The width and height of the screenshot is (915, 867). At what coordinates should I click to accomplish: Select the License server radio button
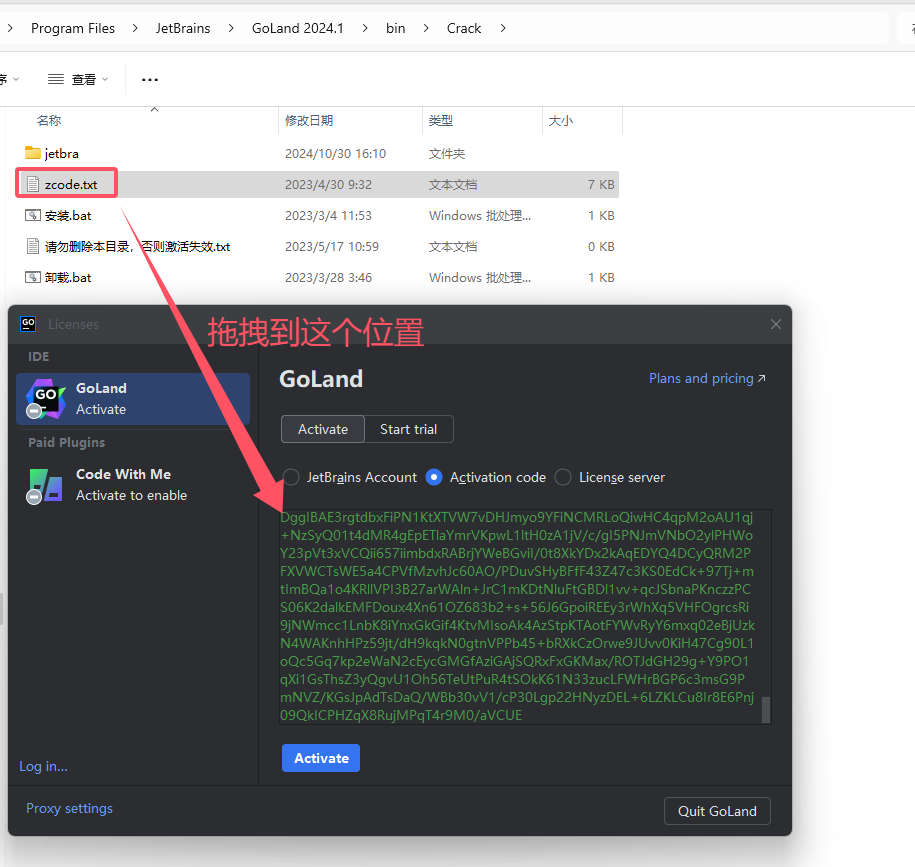pyautogui.click(x=563, y=477)
